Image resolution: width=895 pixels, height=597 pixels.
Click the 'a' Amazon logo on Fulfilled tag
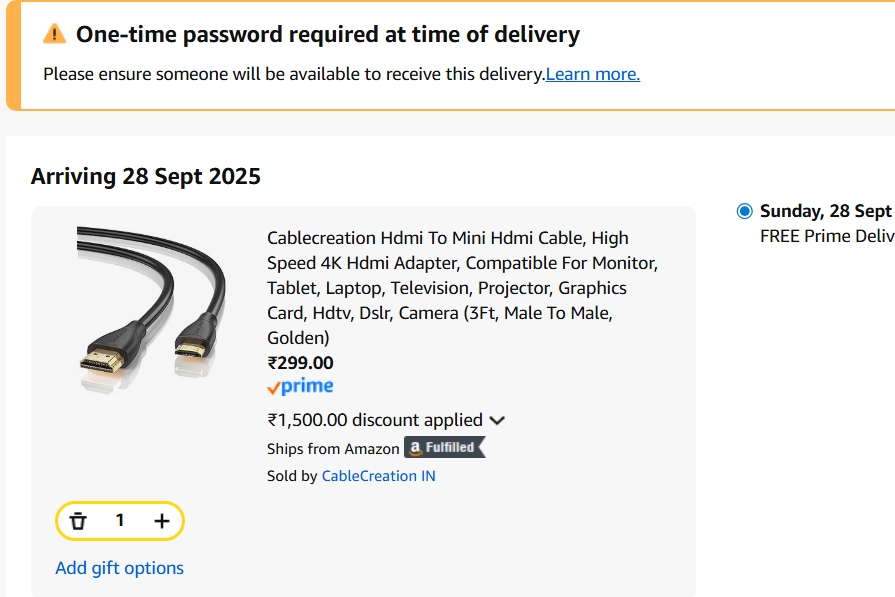417,447
